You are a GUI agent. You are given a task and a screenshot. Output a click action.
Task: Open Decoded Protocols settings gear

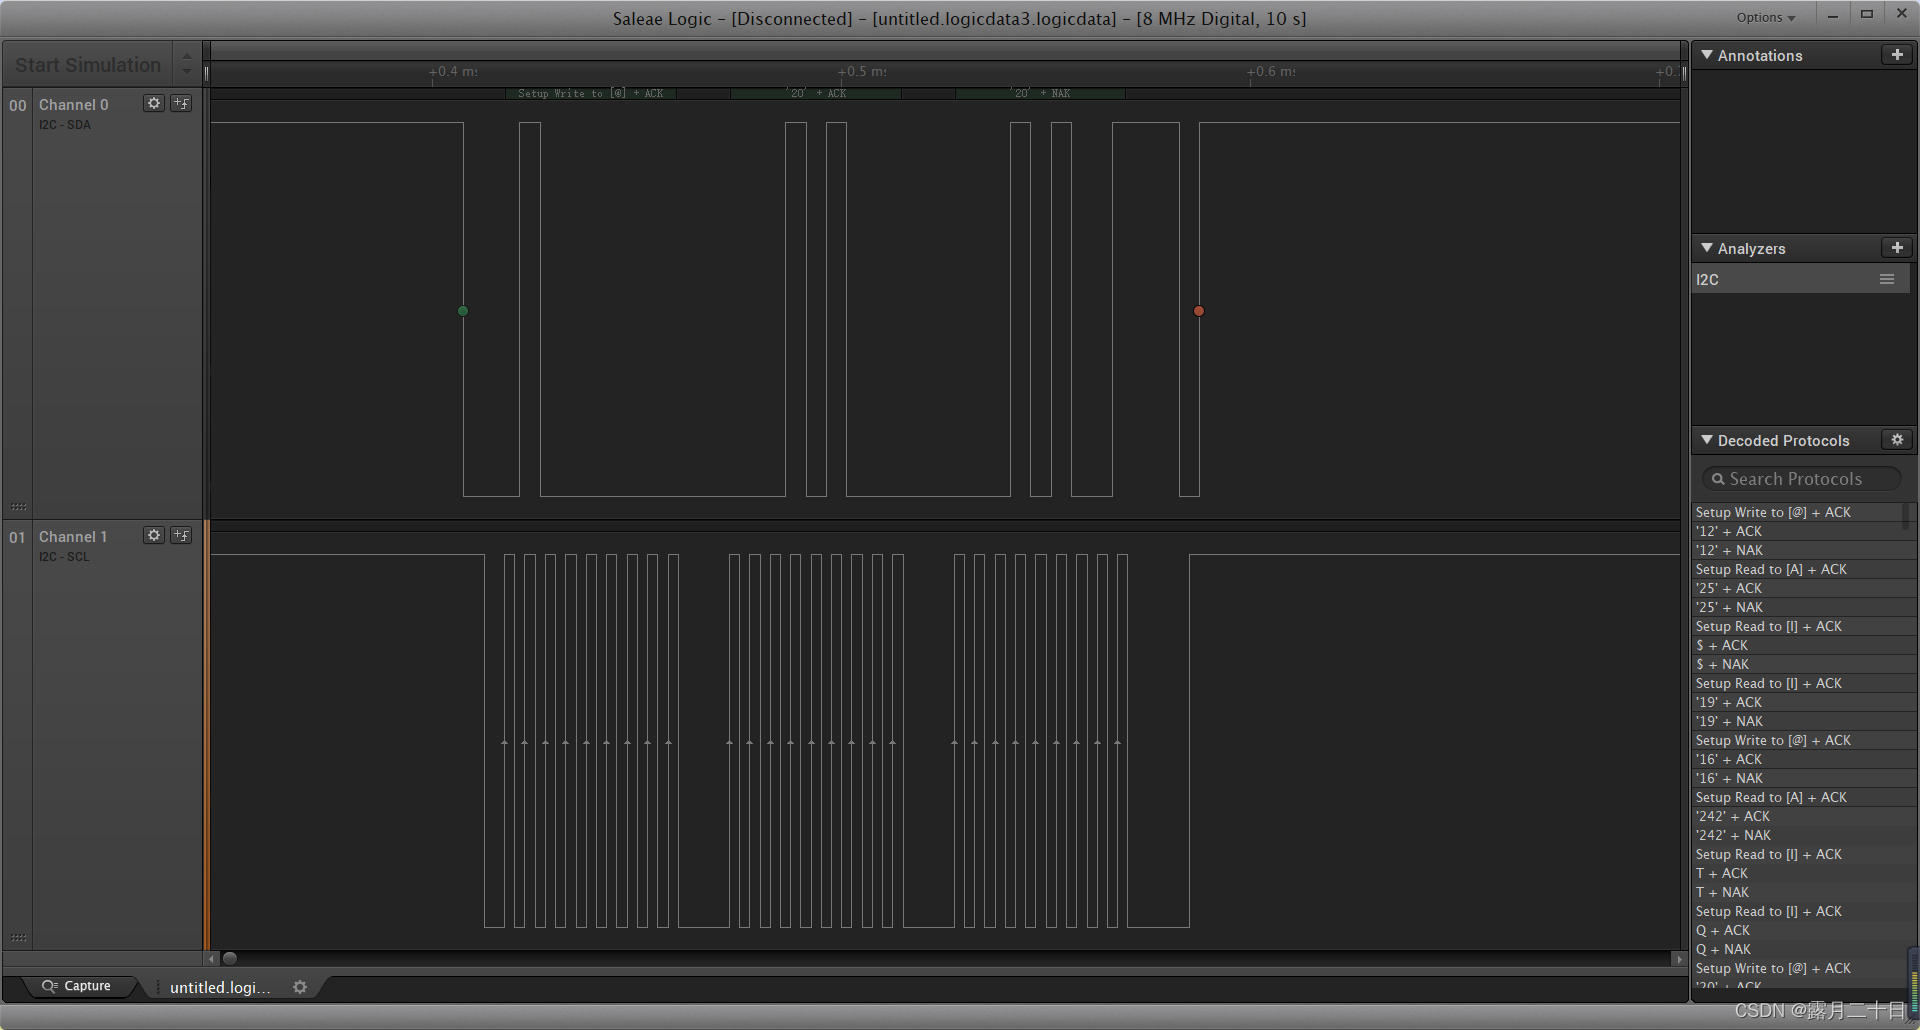click(1897, 439)
